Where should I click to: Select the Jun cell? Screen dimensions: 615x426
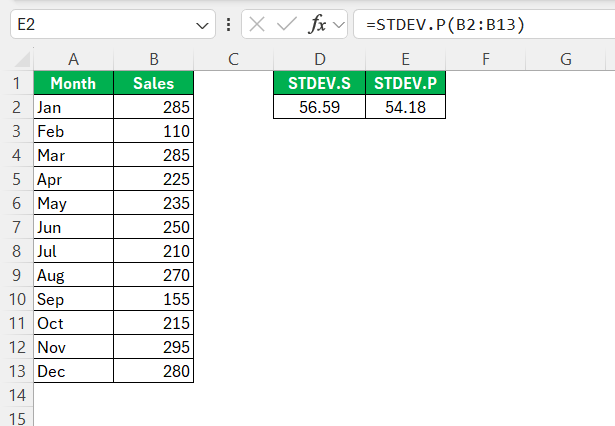(73, 227)
